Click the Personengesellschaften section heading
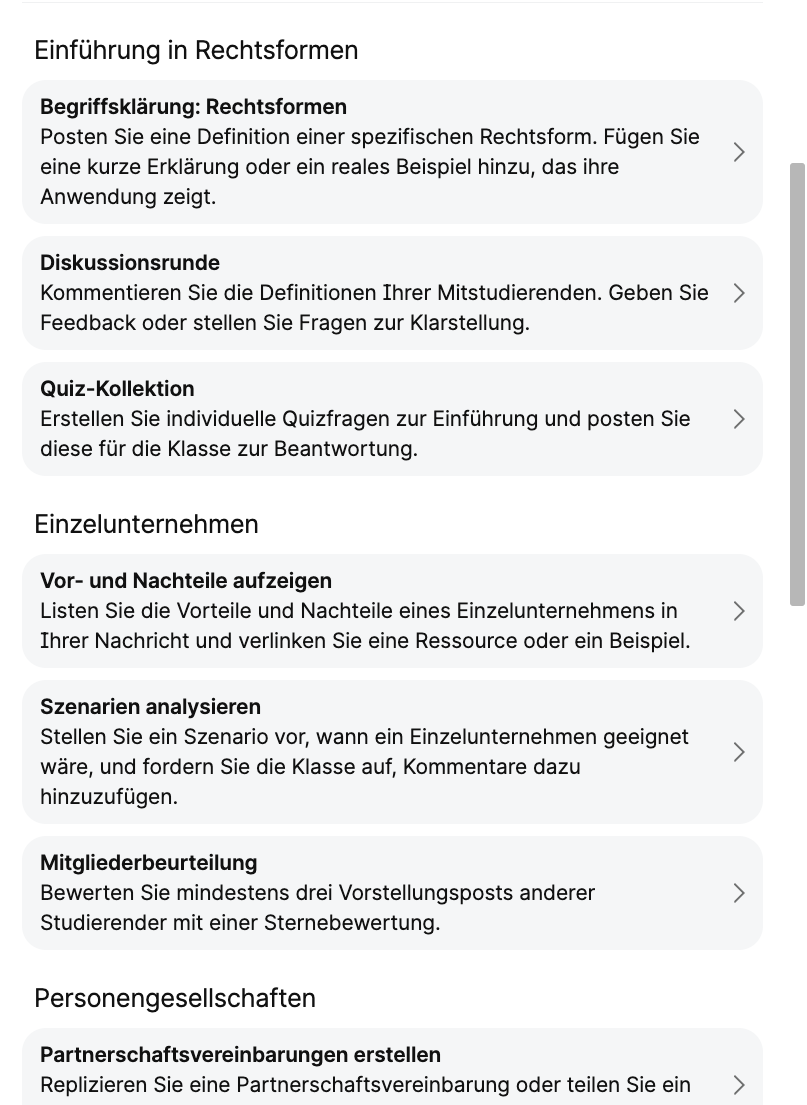The image size is (807, 1105). tap(175, 998)
